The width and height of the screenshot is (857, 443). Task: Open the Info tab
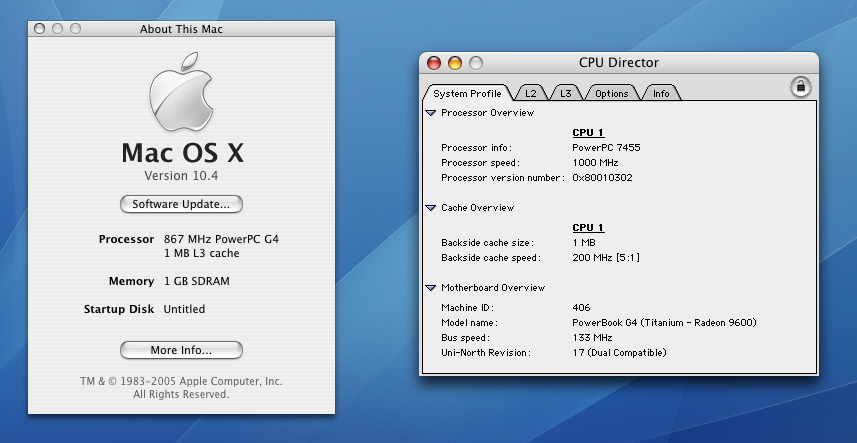click(661, 93)
